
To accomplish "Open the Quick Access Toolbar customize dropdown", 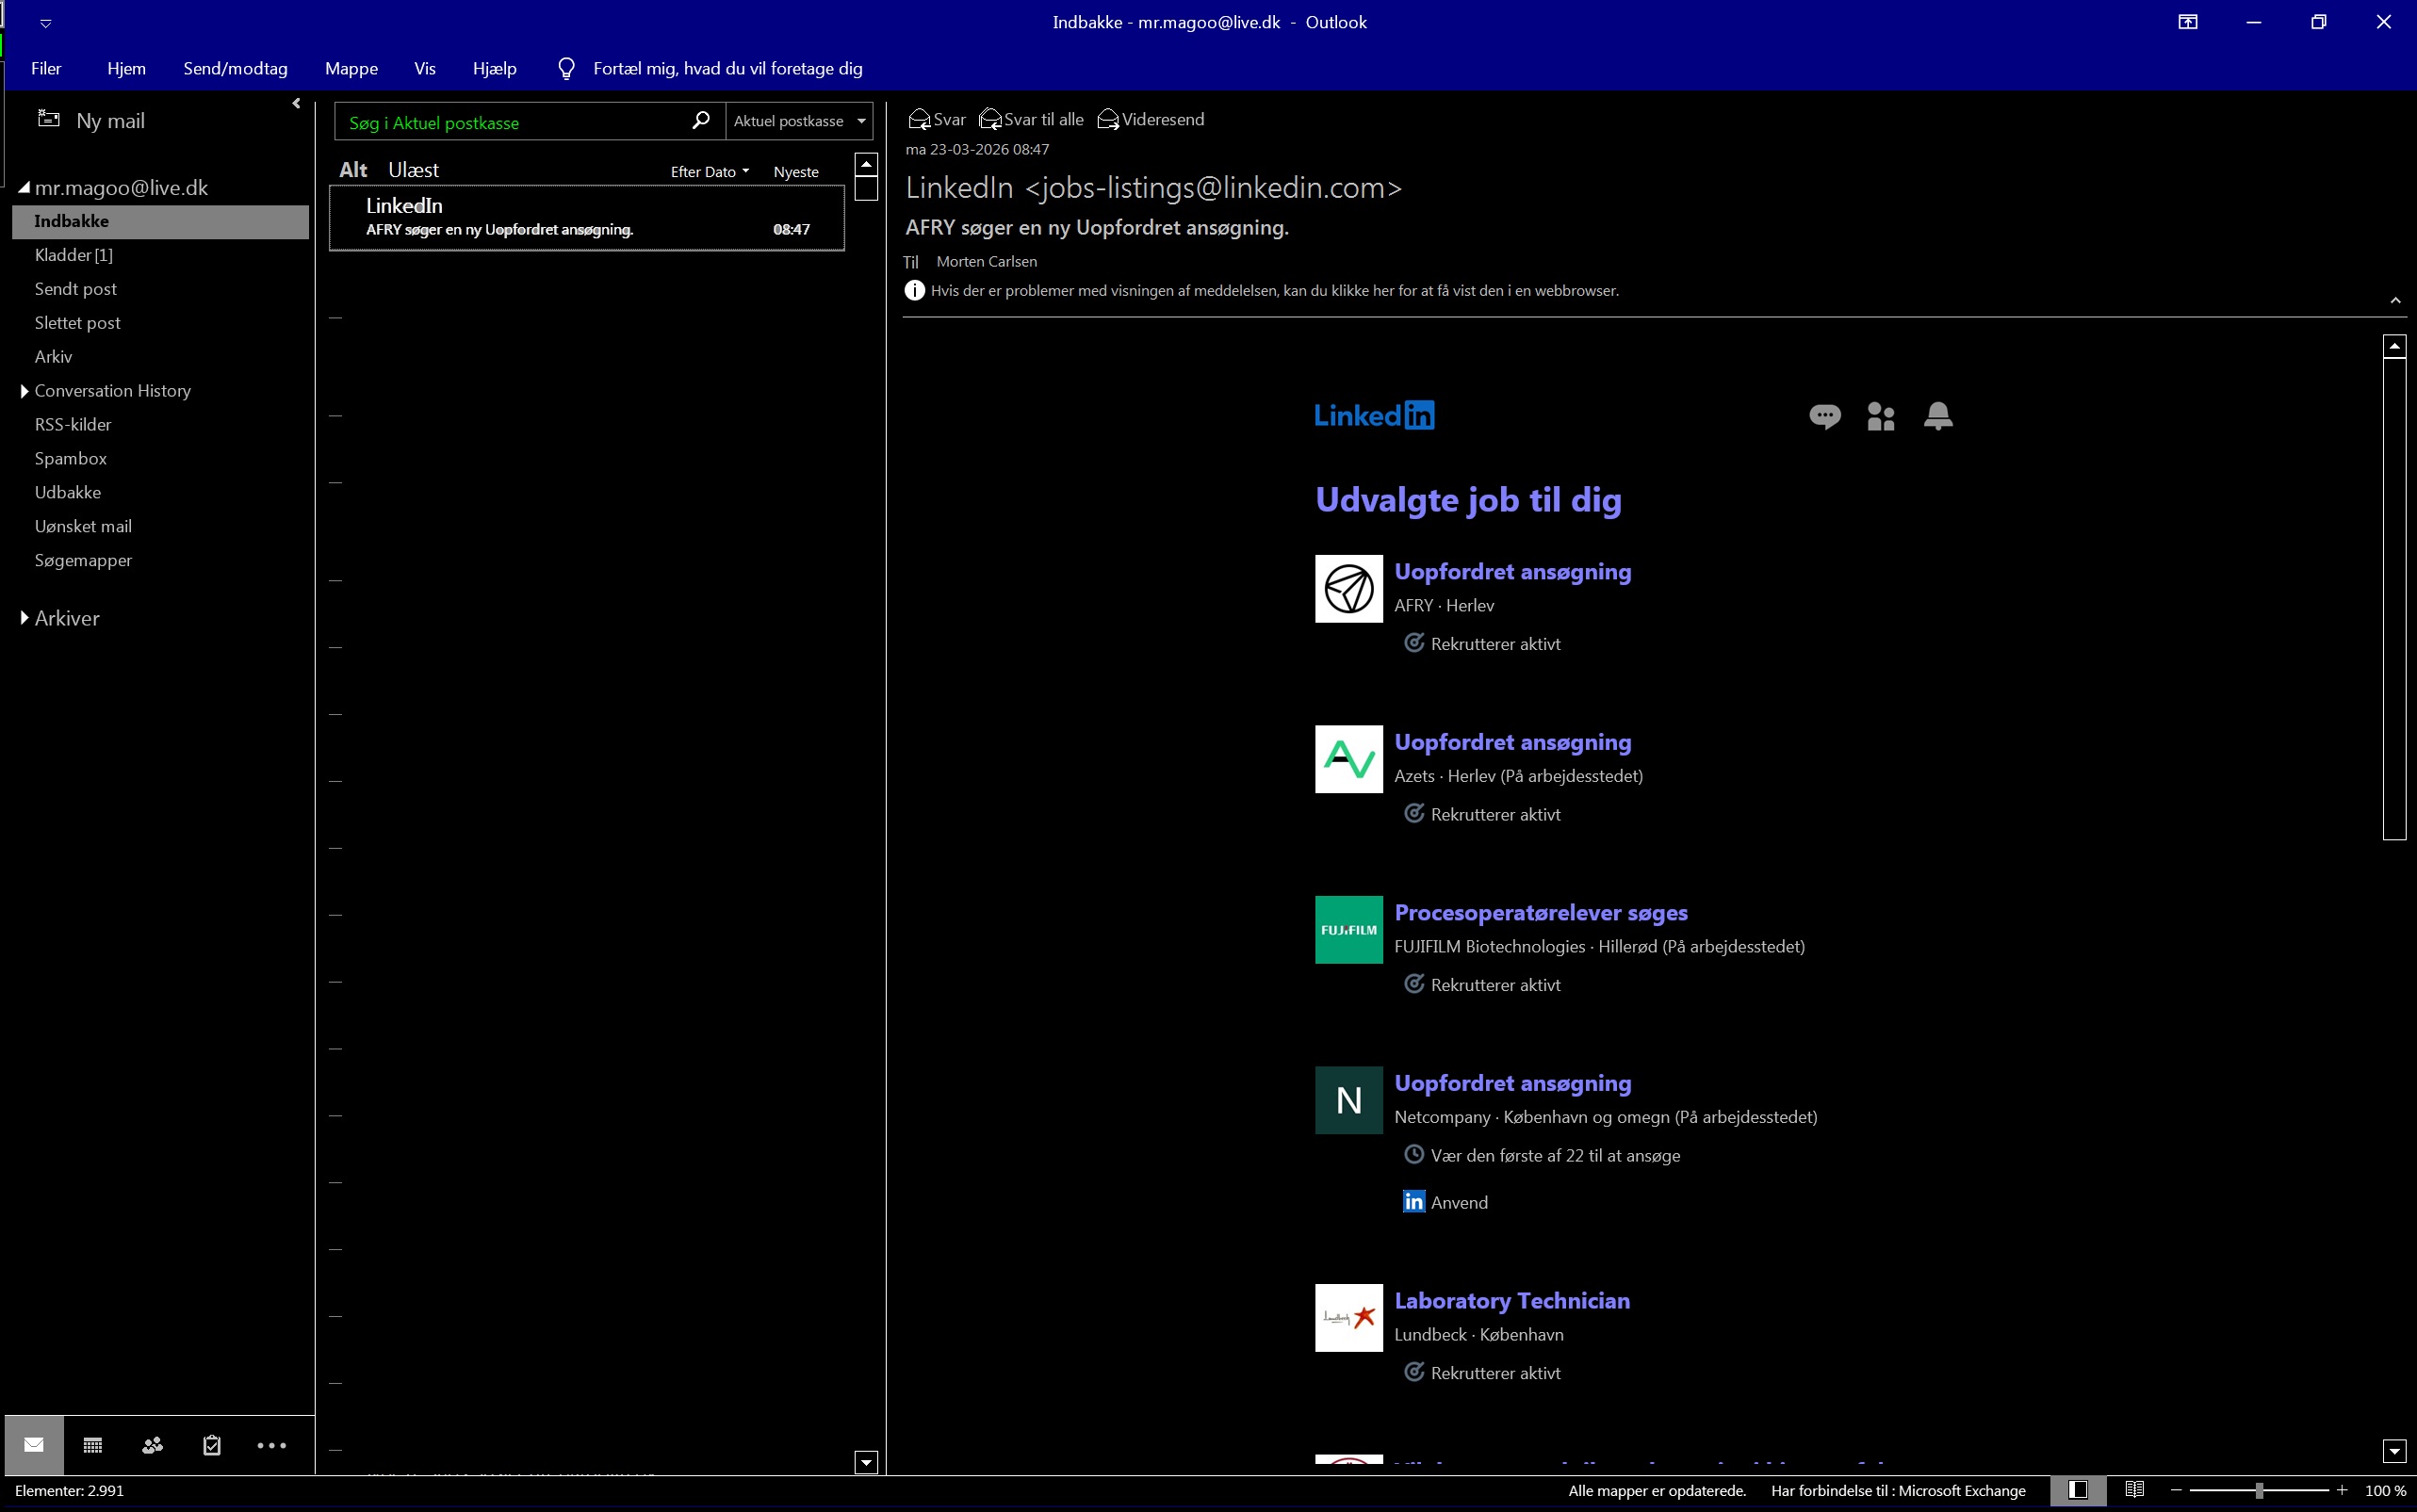I will pyautogui.click(x=45, y=23).
